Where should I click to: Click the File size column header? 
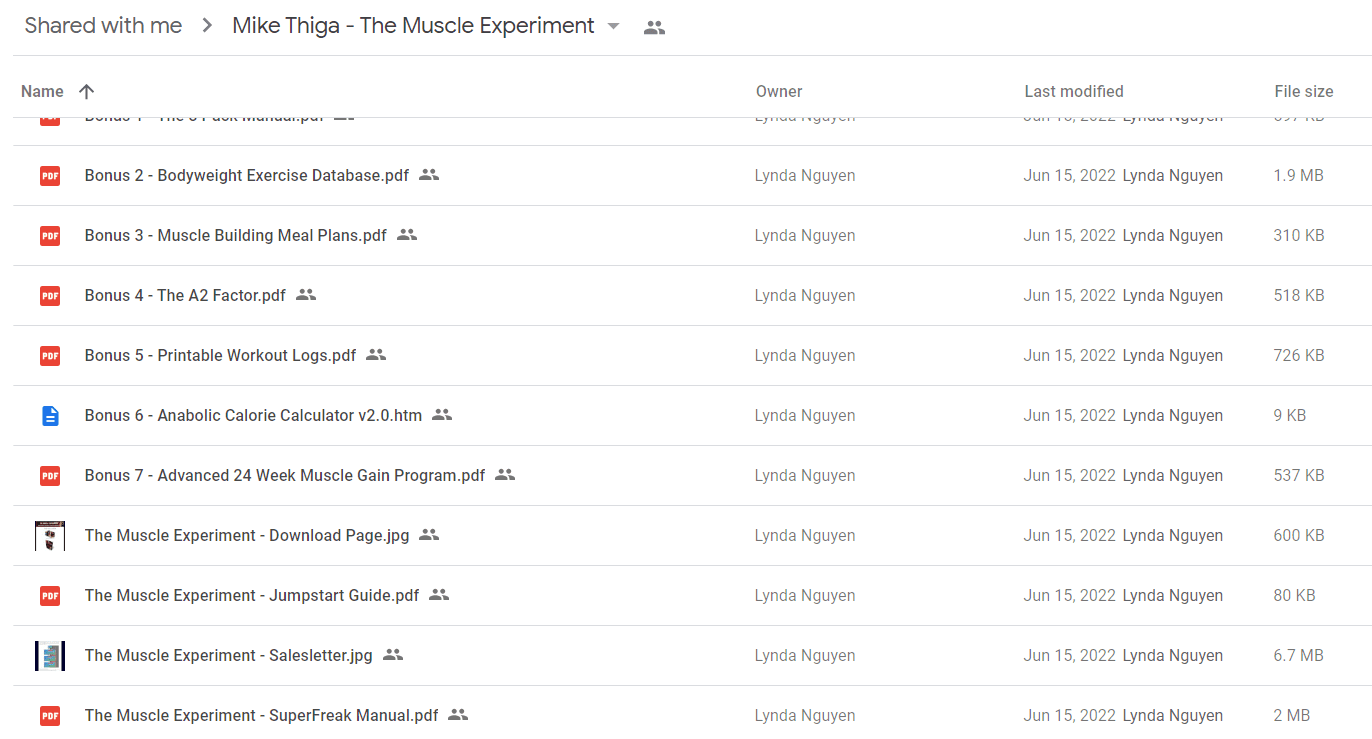click(x=1304, y=91)
